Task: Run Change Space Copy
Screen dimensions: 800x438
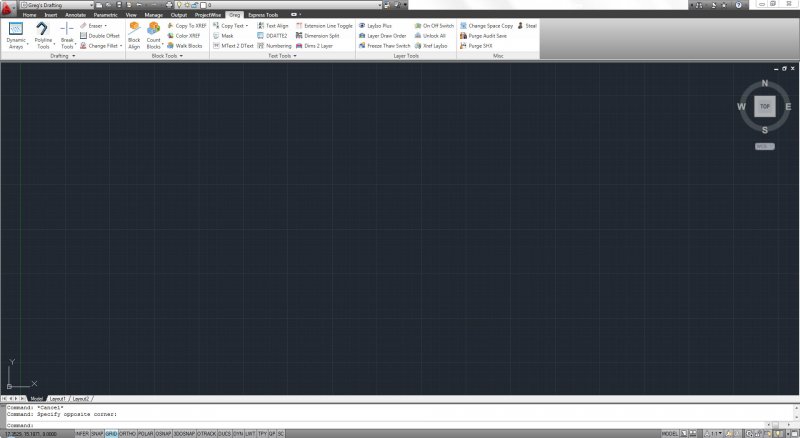Action: coord(486,26)
